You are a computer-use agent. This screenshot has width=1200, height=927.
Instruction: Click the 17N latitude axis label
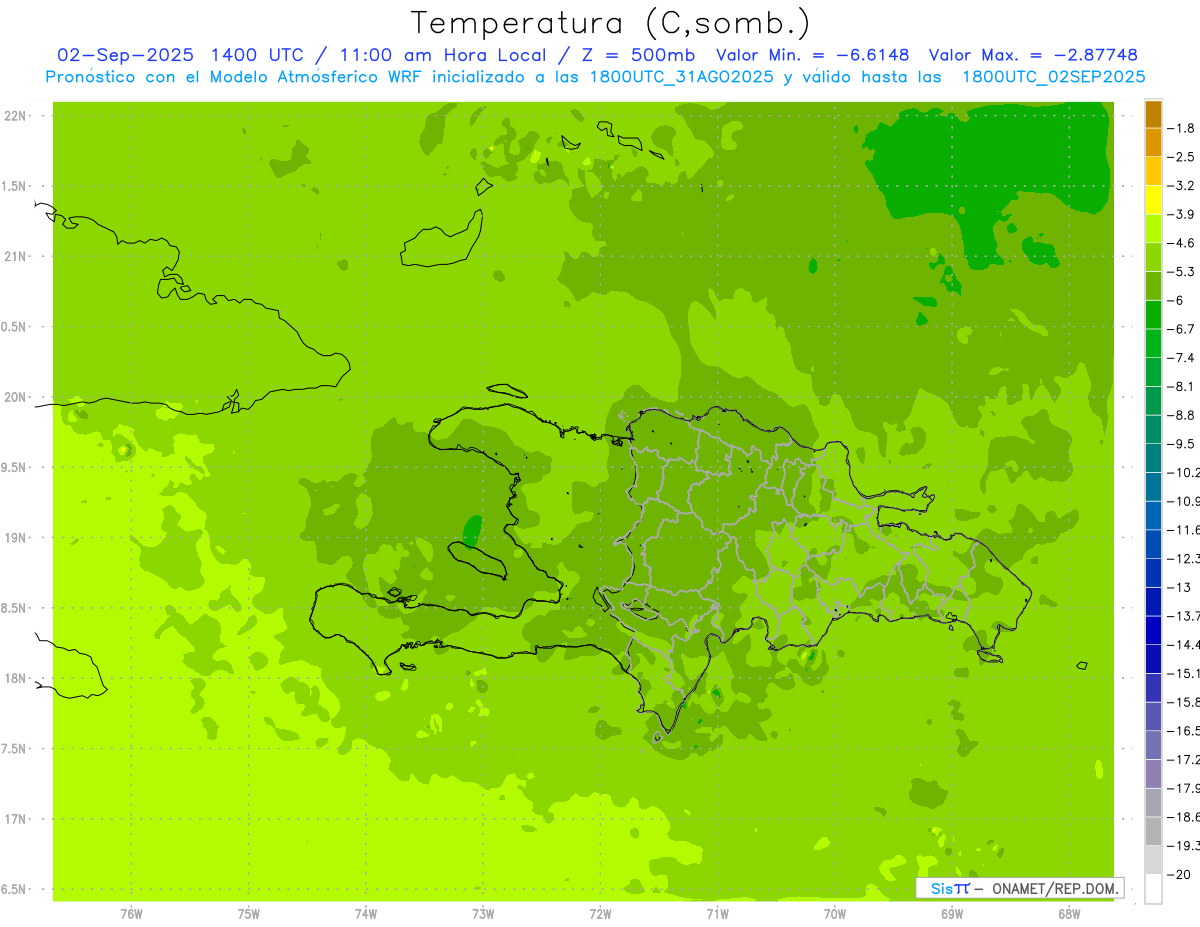(16, 818)
